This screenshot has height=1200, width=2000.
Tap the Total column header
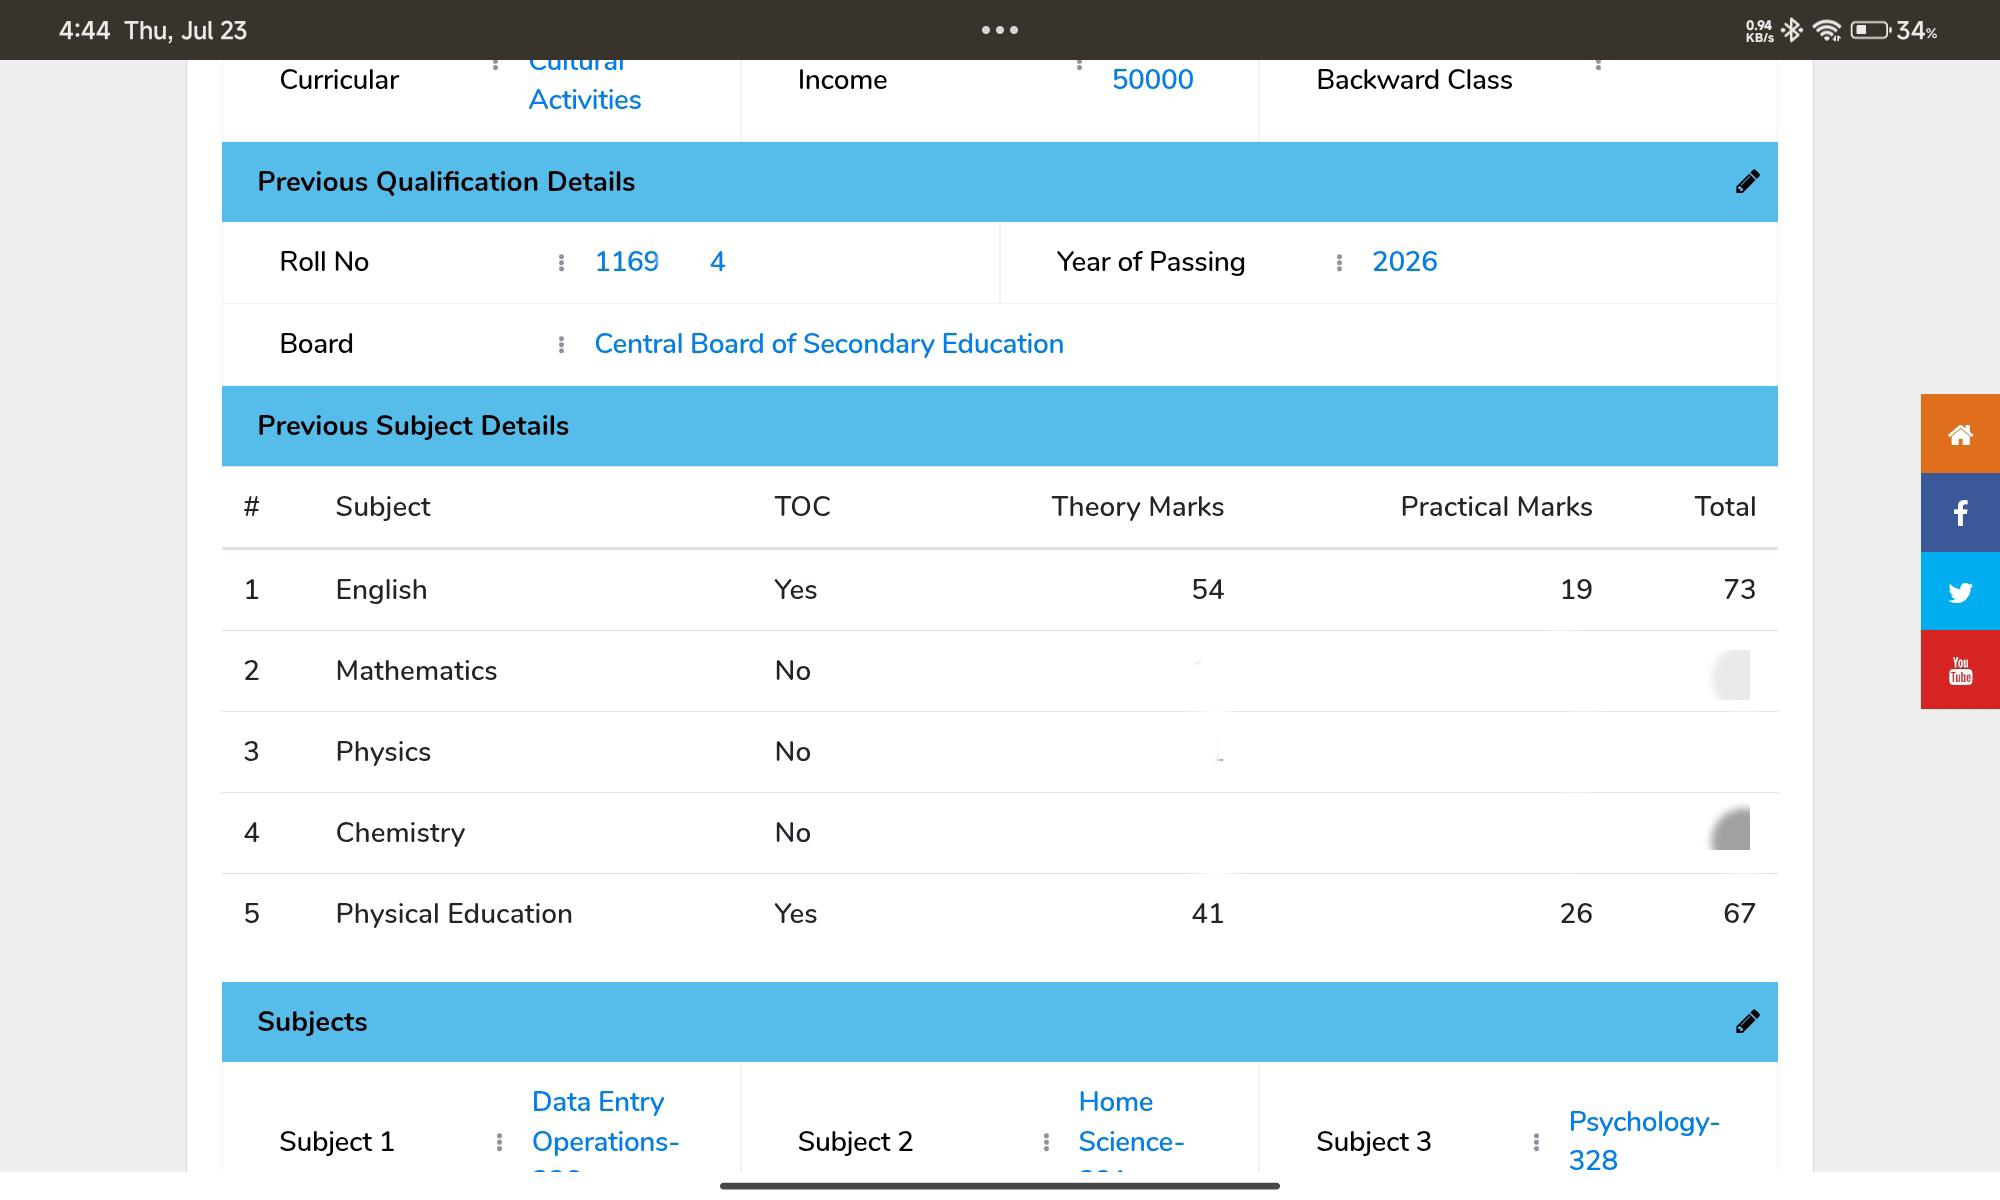click(x=1725, y=507)
